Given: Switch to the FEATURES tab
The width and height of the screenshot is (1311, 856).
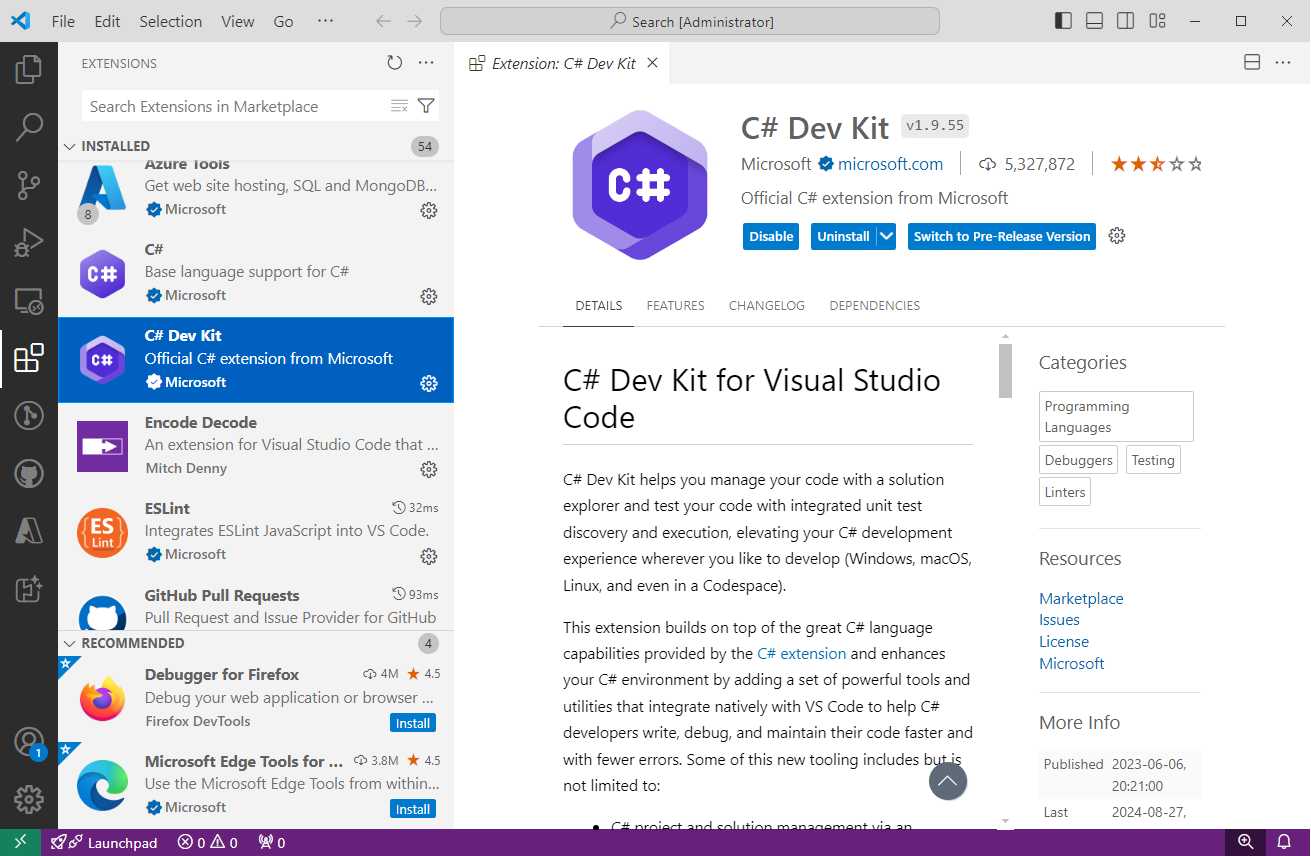Looking at the screenshot, I should [675, 306].
